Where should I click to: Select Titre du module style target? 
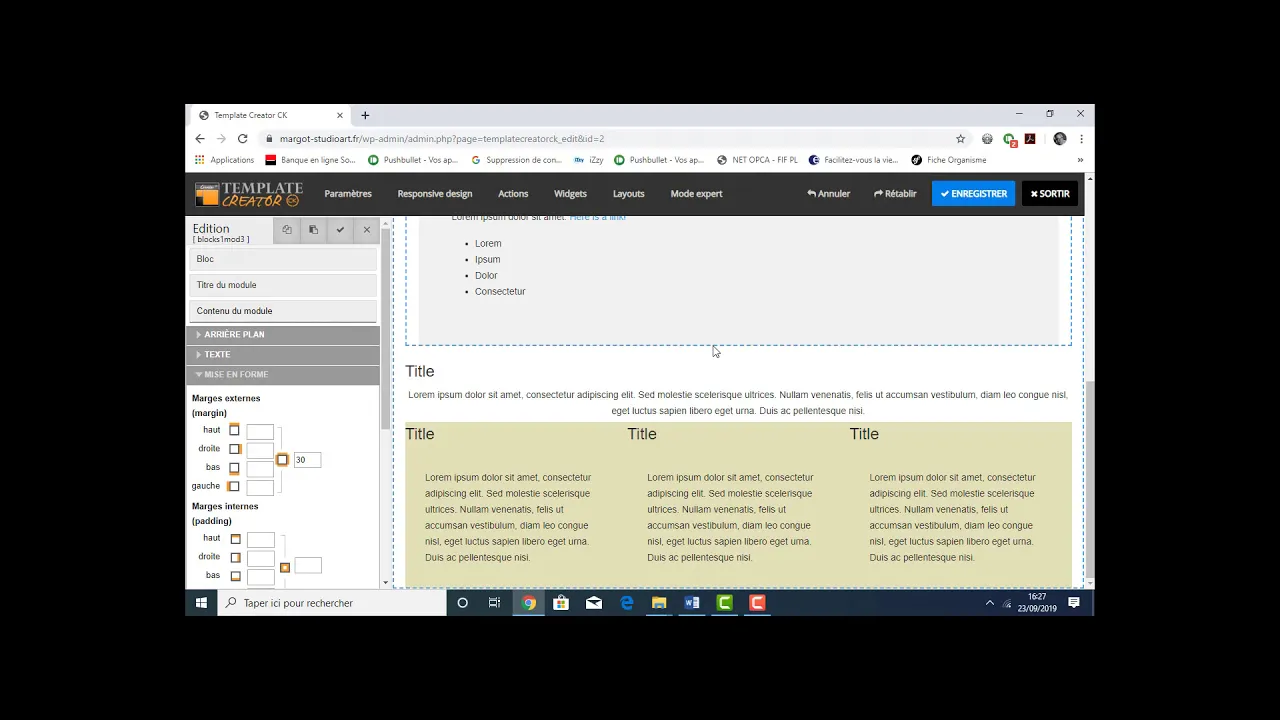point(283,285)
